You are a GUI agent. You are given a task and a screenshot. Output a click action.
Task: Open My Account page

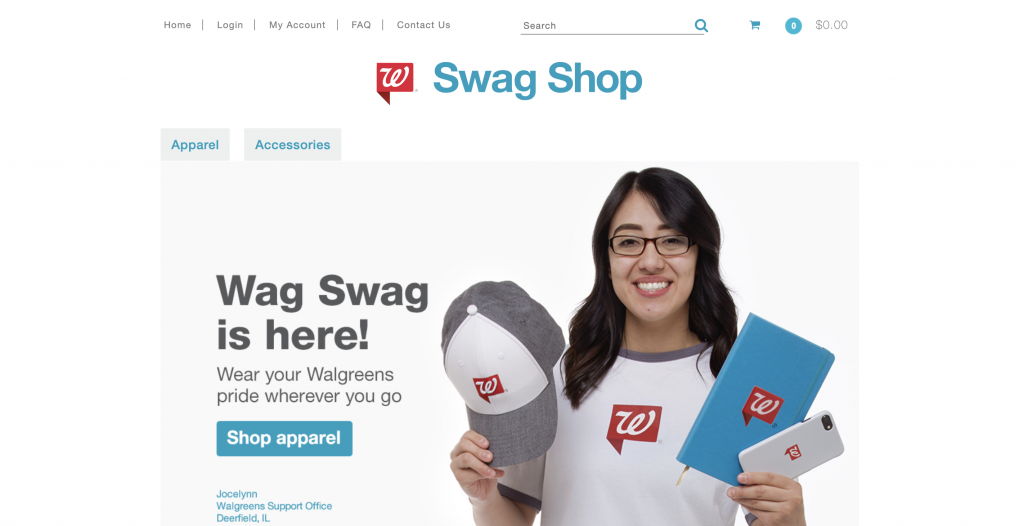point(297,25)
